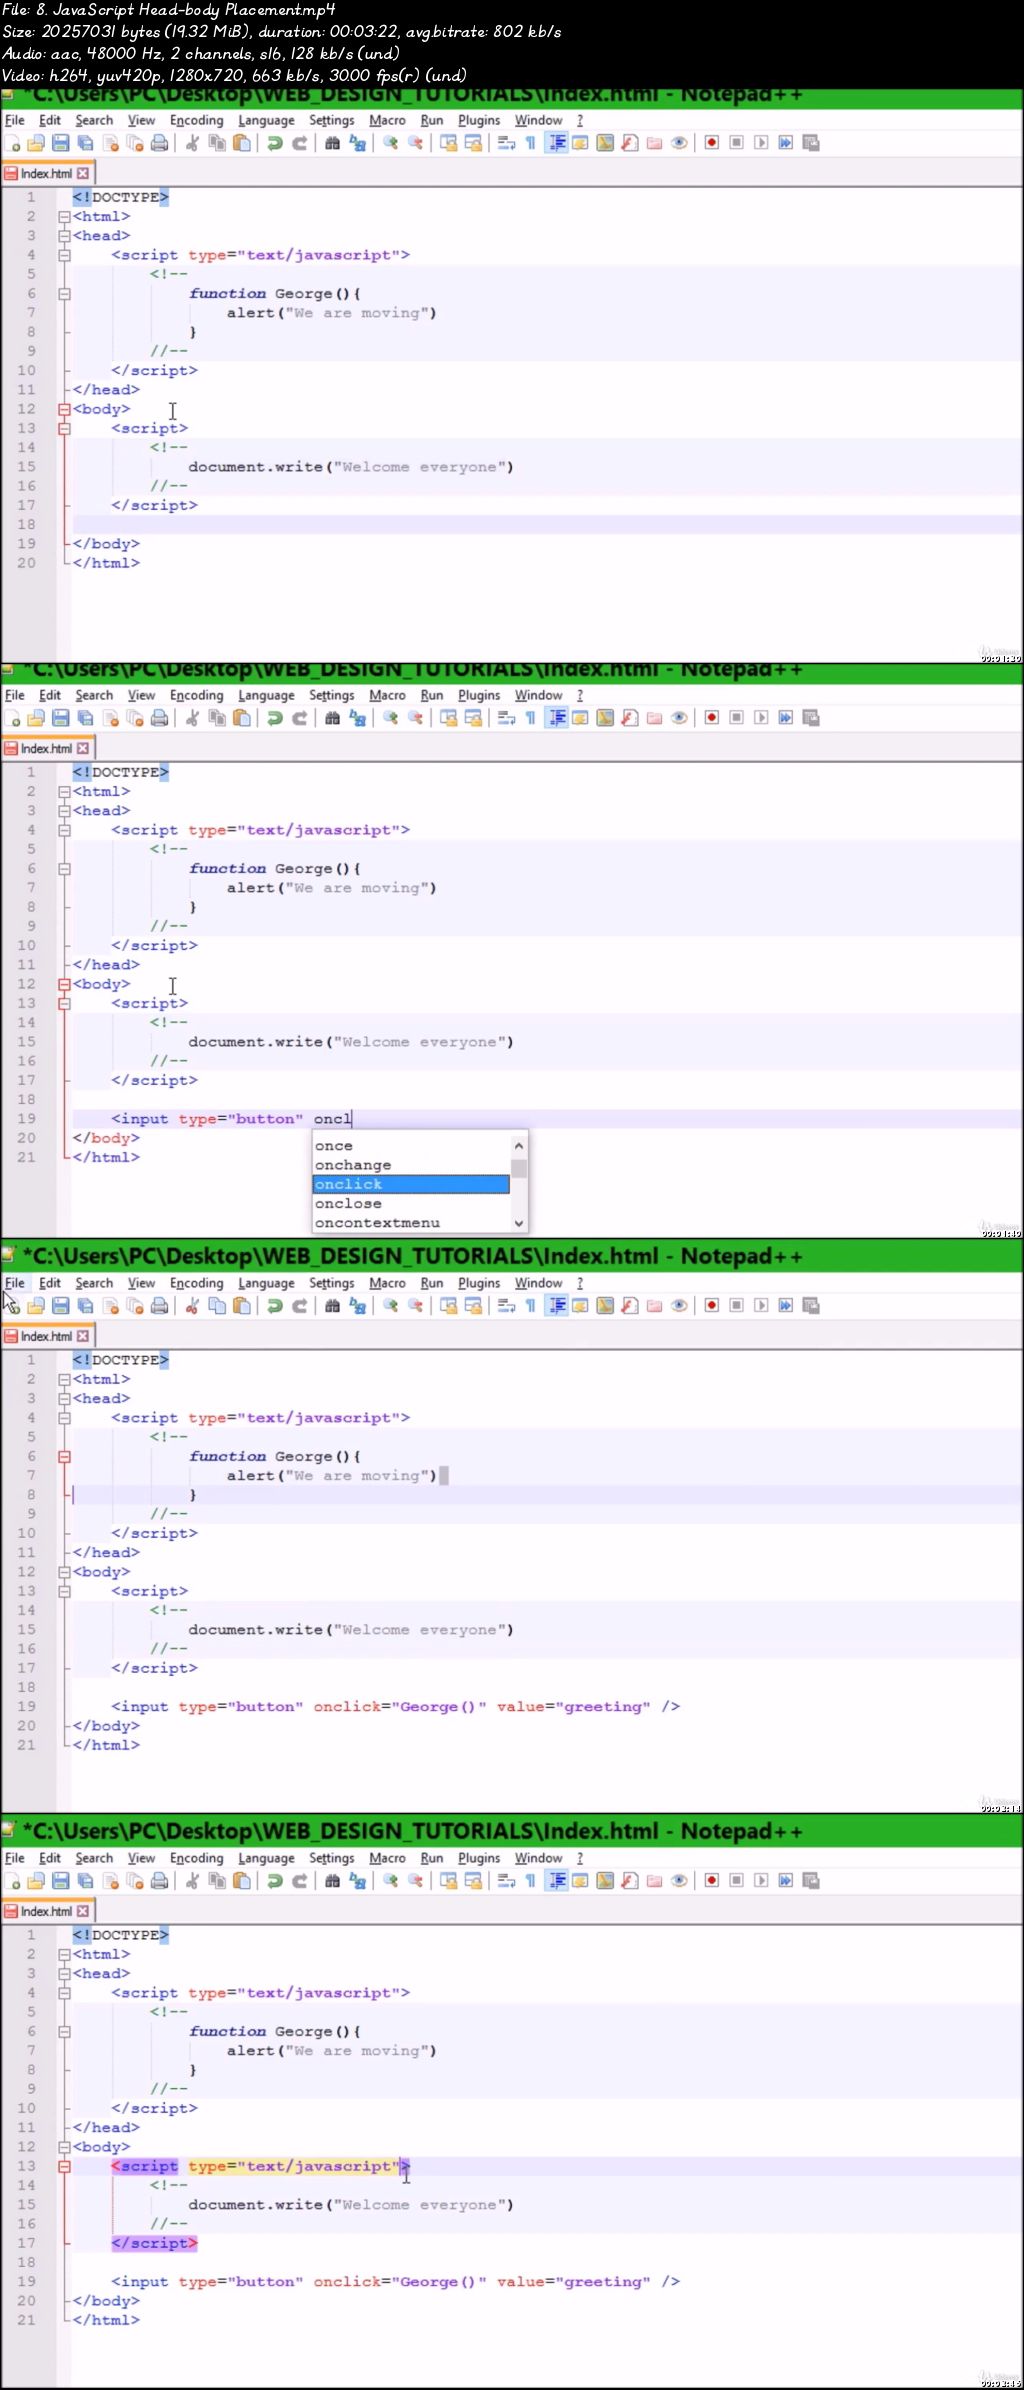The width and height of the screenshot is (1024, 2390).
Task: Toggle the Monitoring eye icon in the top frame
Action: tap(679, 143)
